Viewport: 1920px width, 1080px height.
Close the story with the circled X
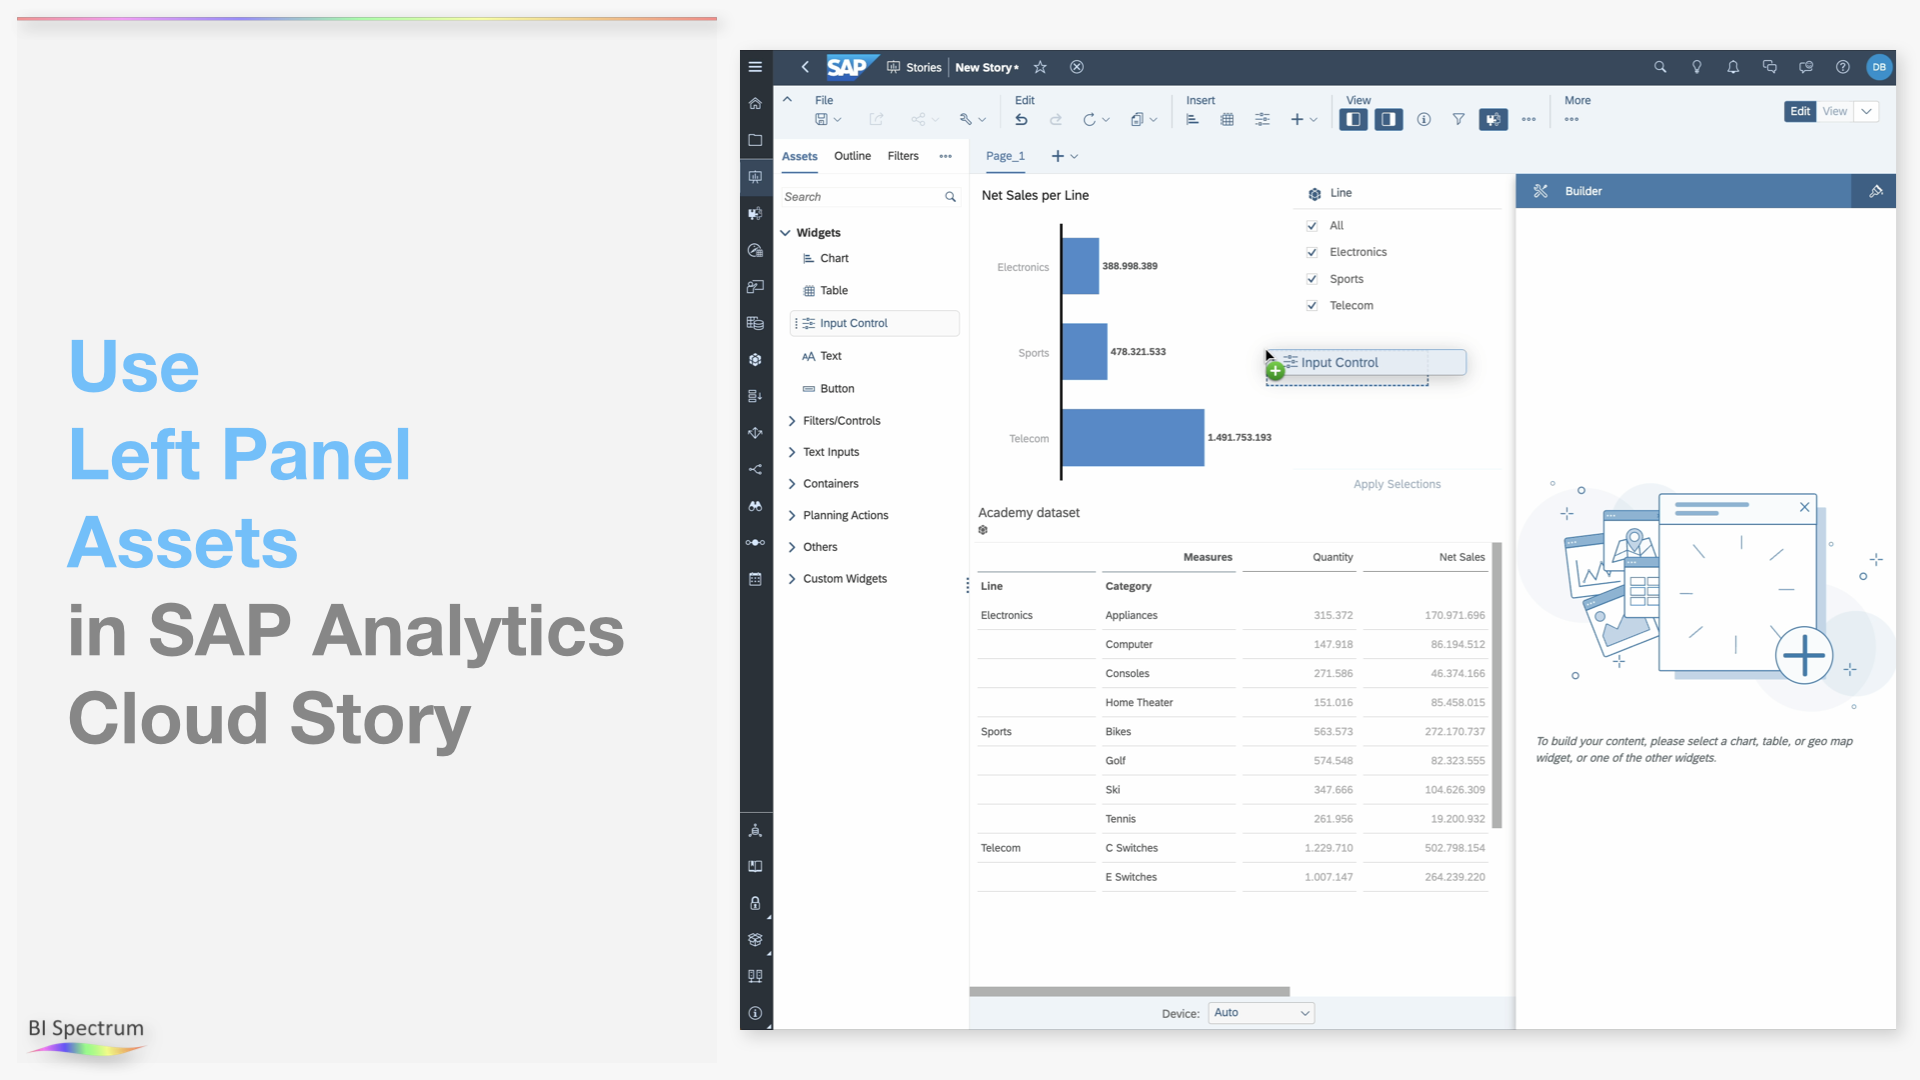coord(1077,67)
